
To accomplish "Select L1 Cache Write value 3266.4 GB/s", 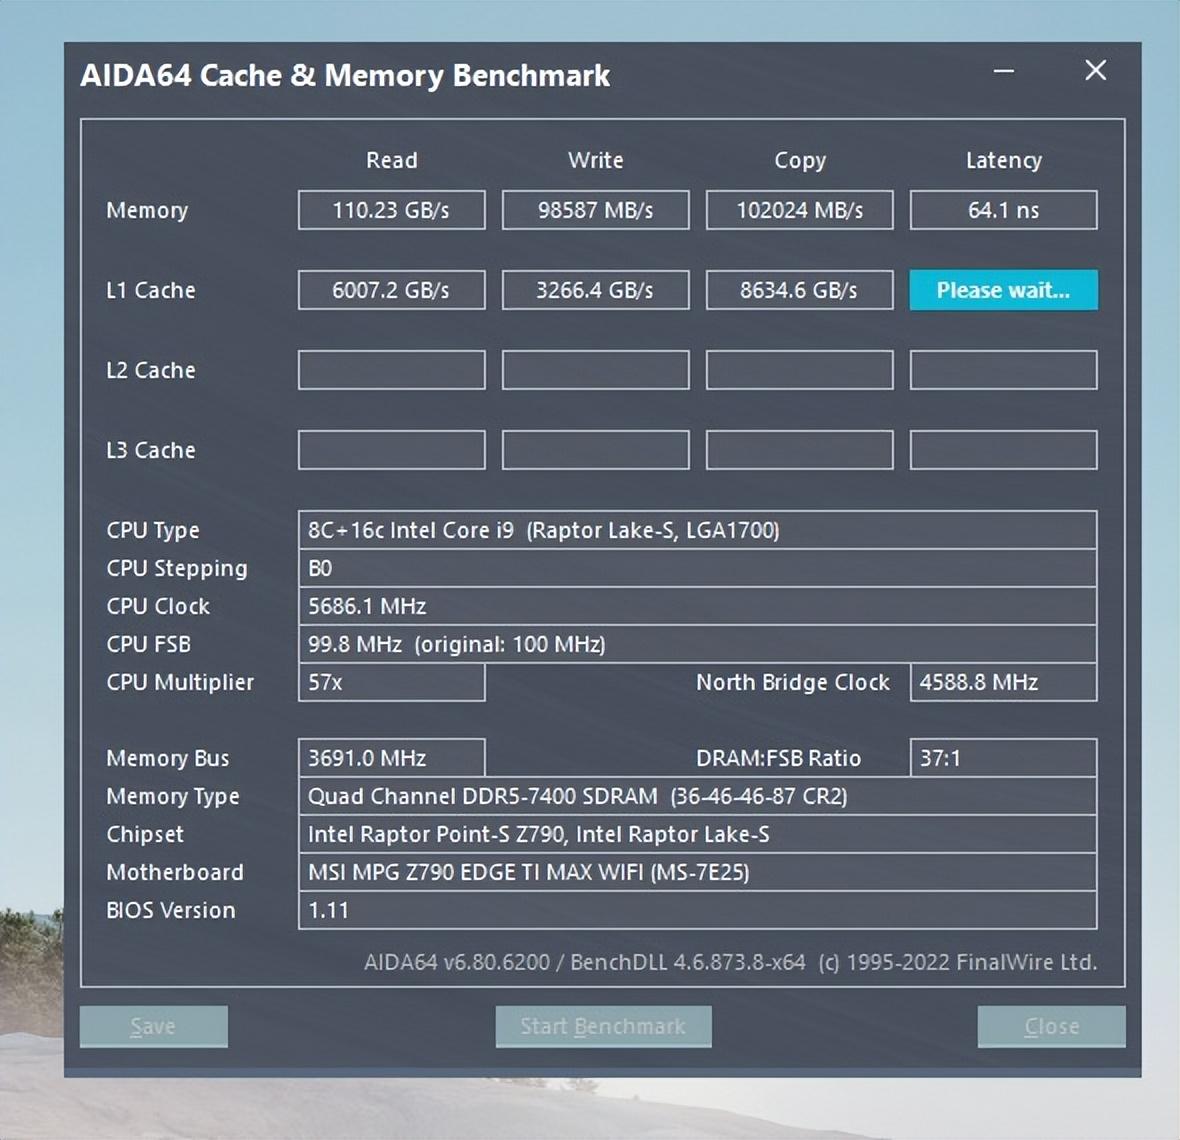I will 595,290.
